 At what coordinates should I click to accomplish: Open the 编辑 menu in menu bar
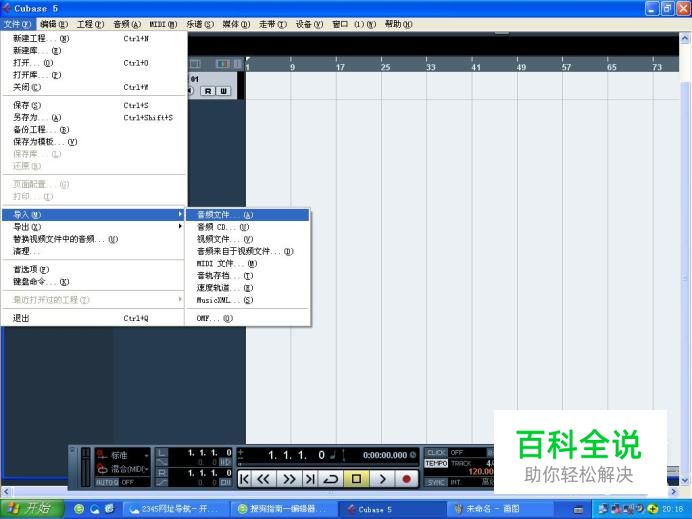[x=54, y=24]
